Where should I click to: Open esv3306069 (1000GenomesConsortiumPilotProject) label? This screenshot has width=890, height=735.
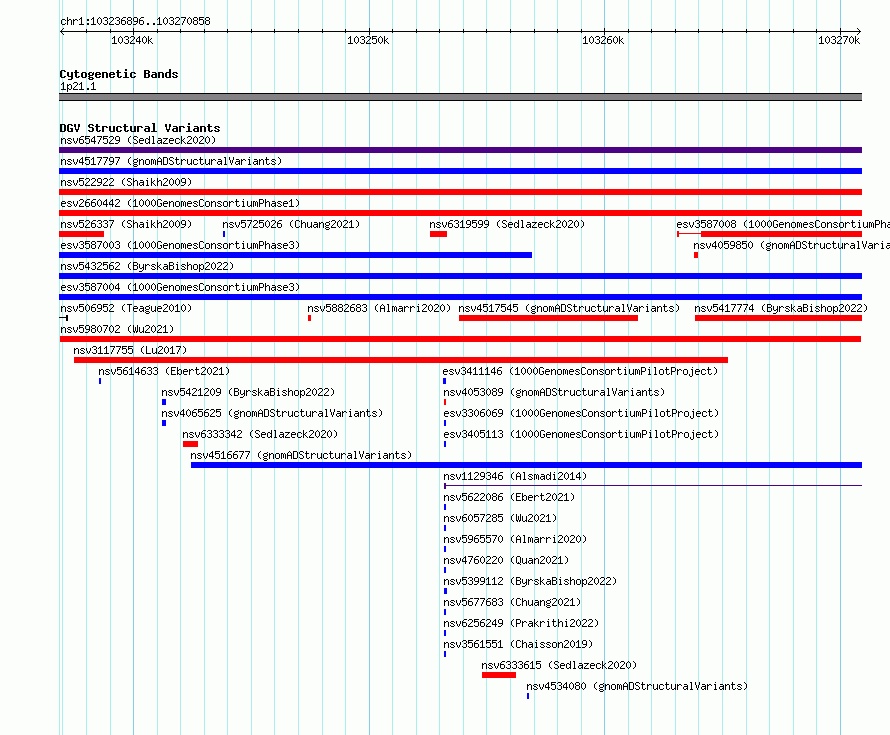click(581, 413)
